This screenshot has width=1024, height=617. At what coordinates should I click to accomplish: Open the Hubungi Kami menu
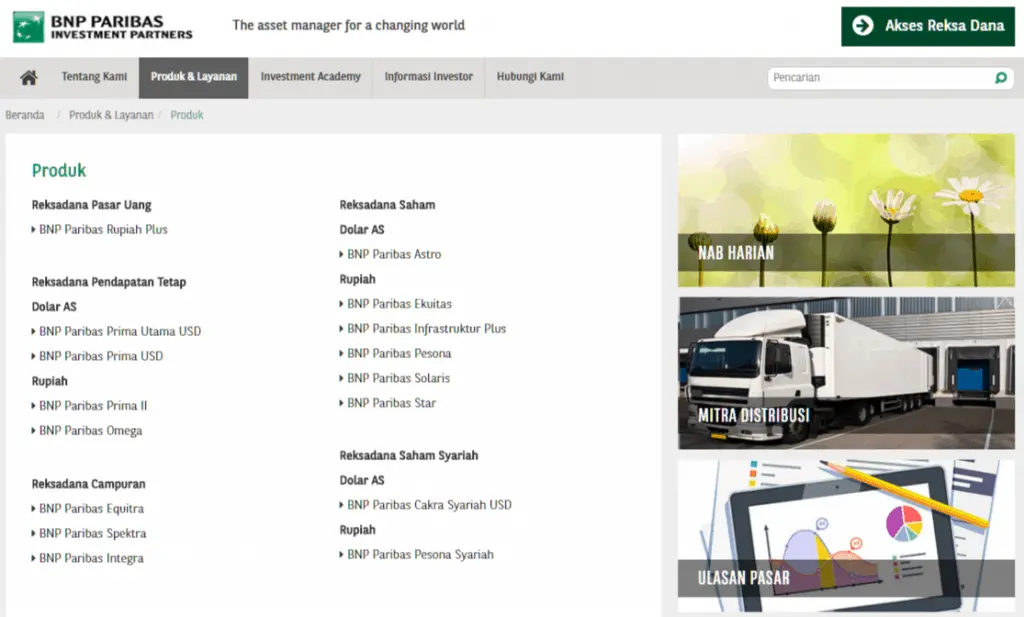point(530,77)
